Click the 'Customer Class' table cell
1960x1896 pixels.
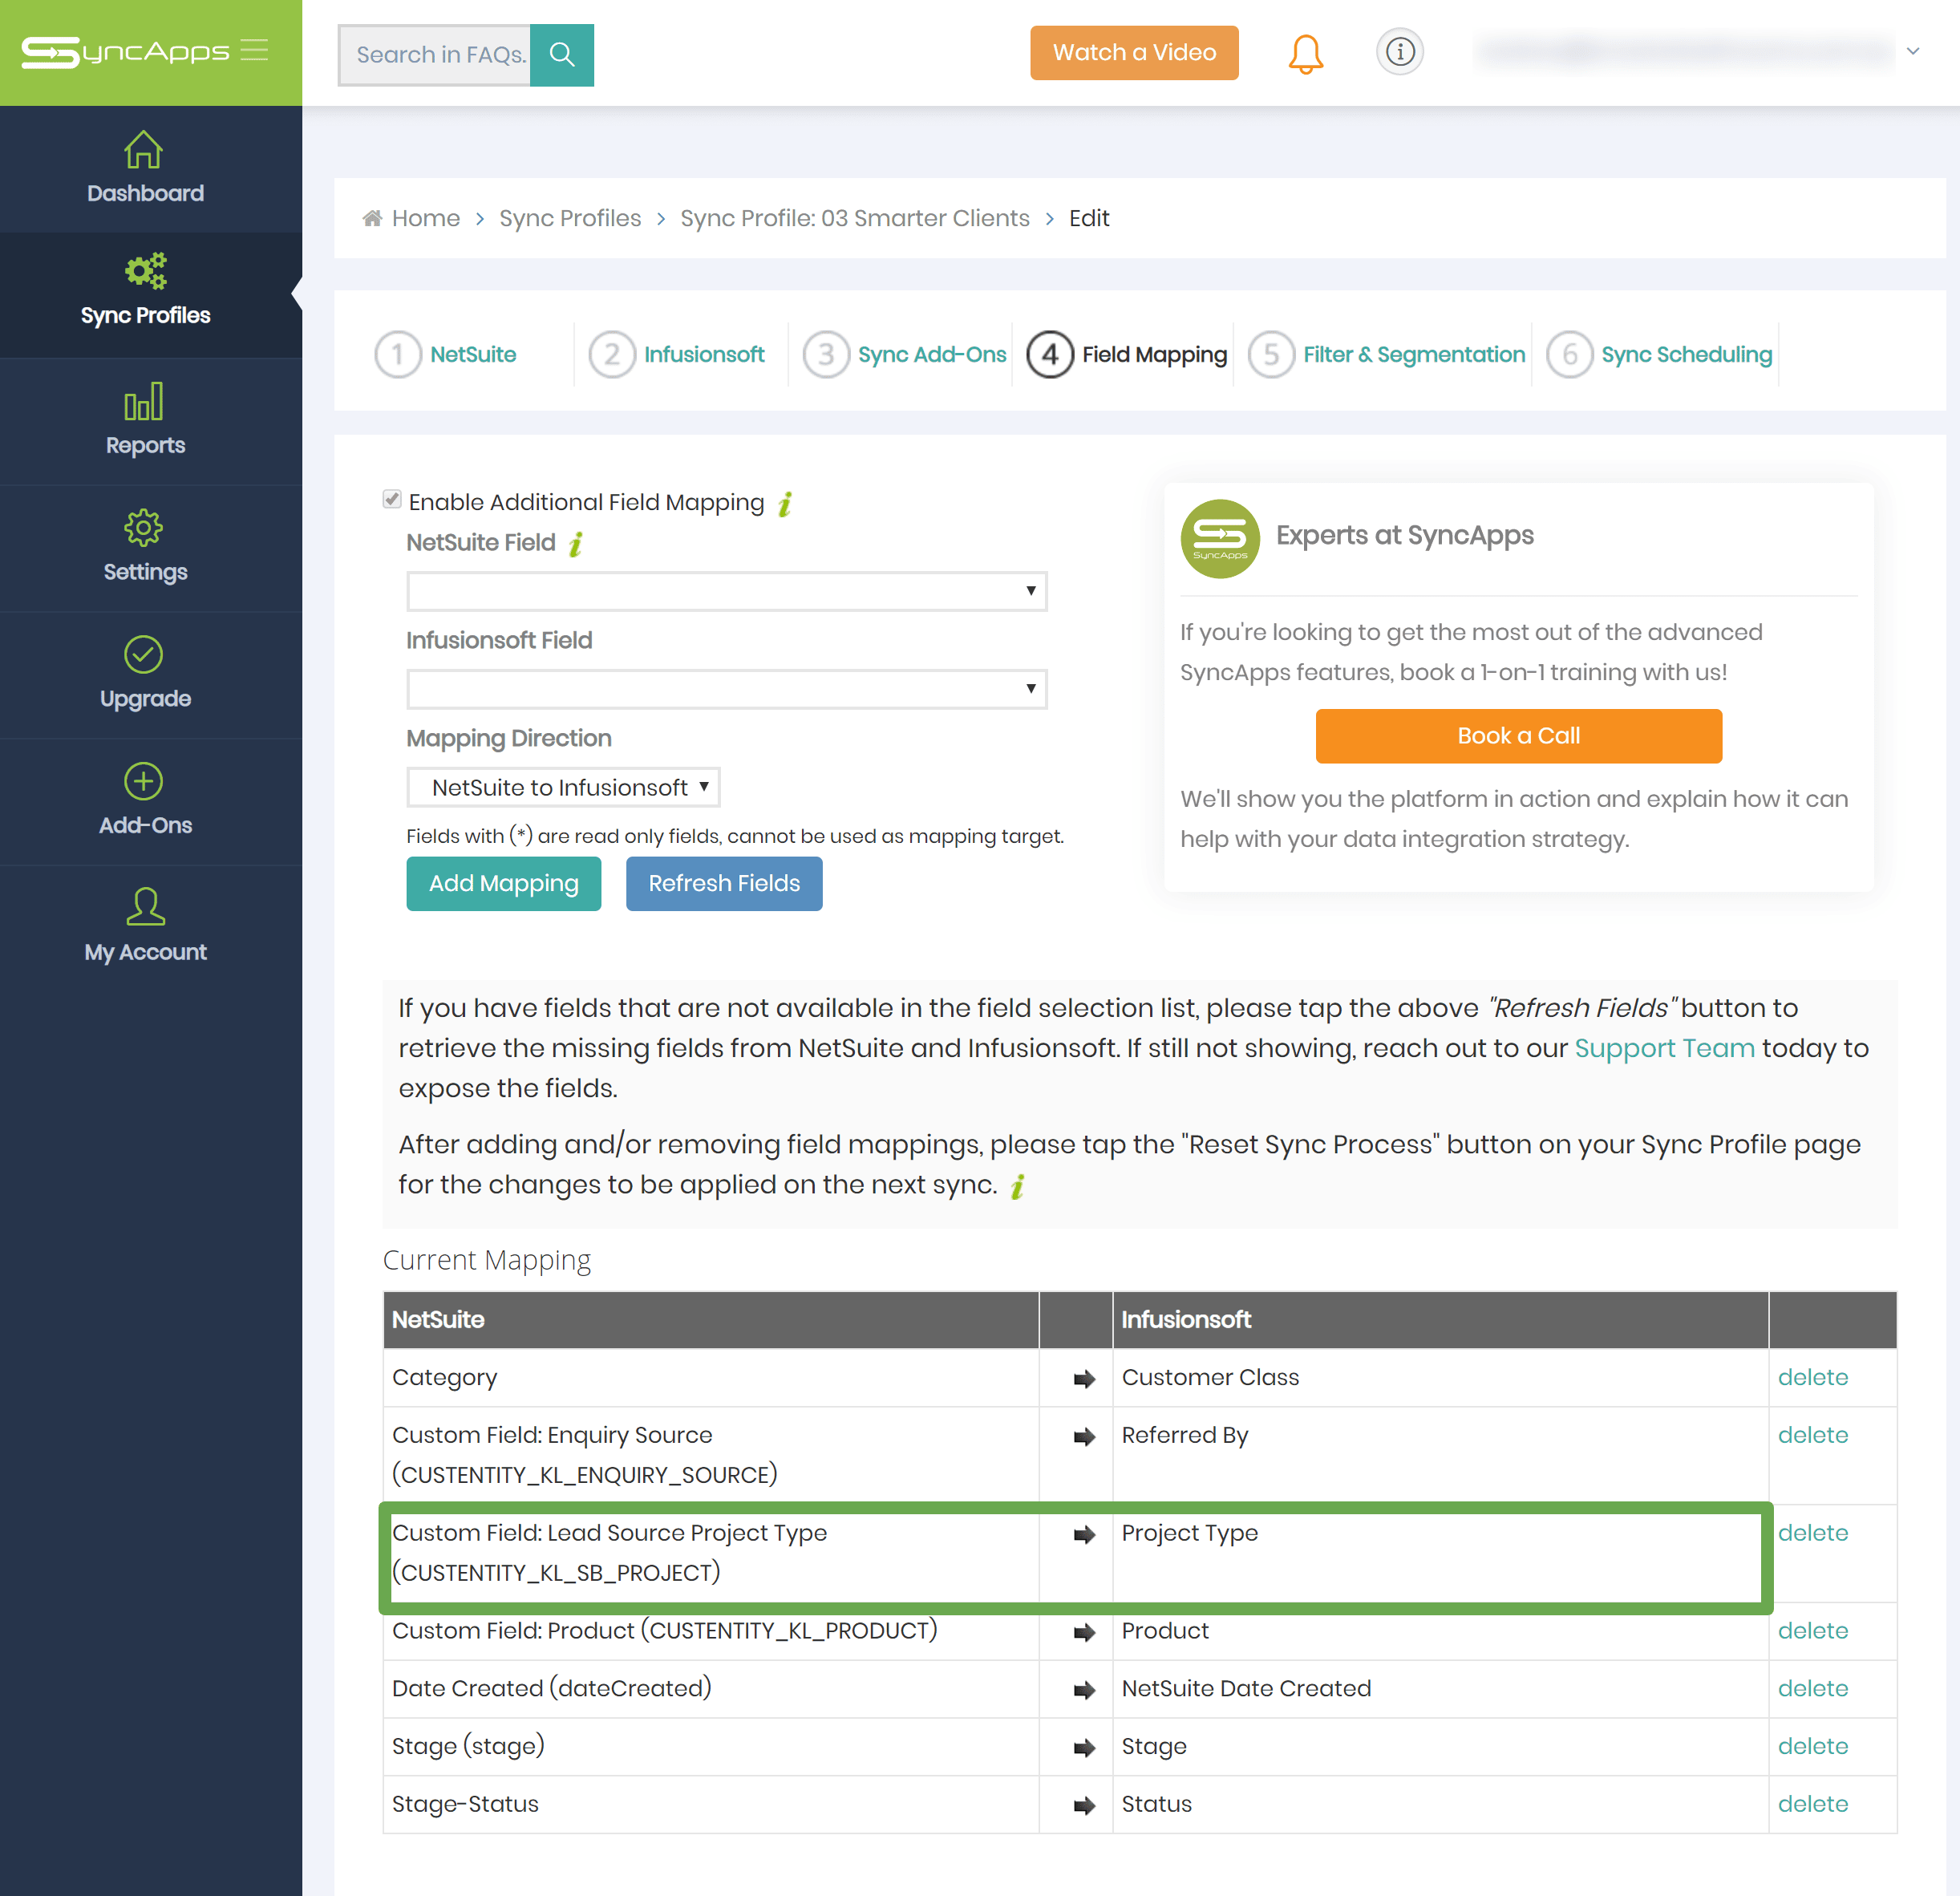click(1440, 1378)
